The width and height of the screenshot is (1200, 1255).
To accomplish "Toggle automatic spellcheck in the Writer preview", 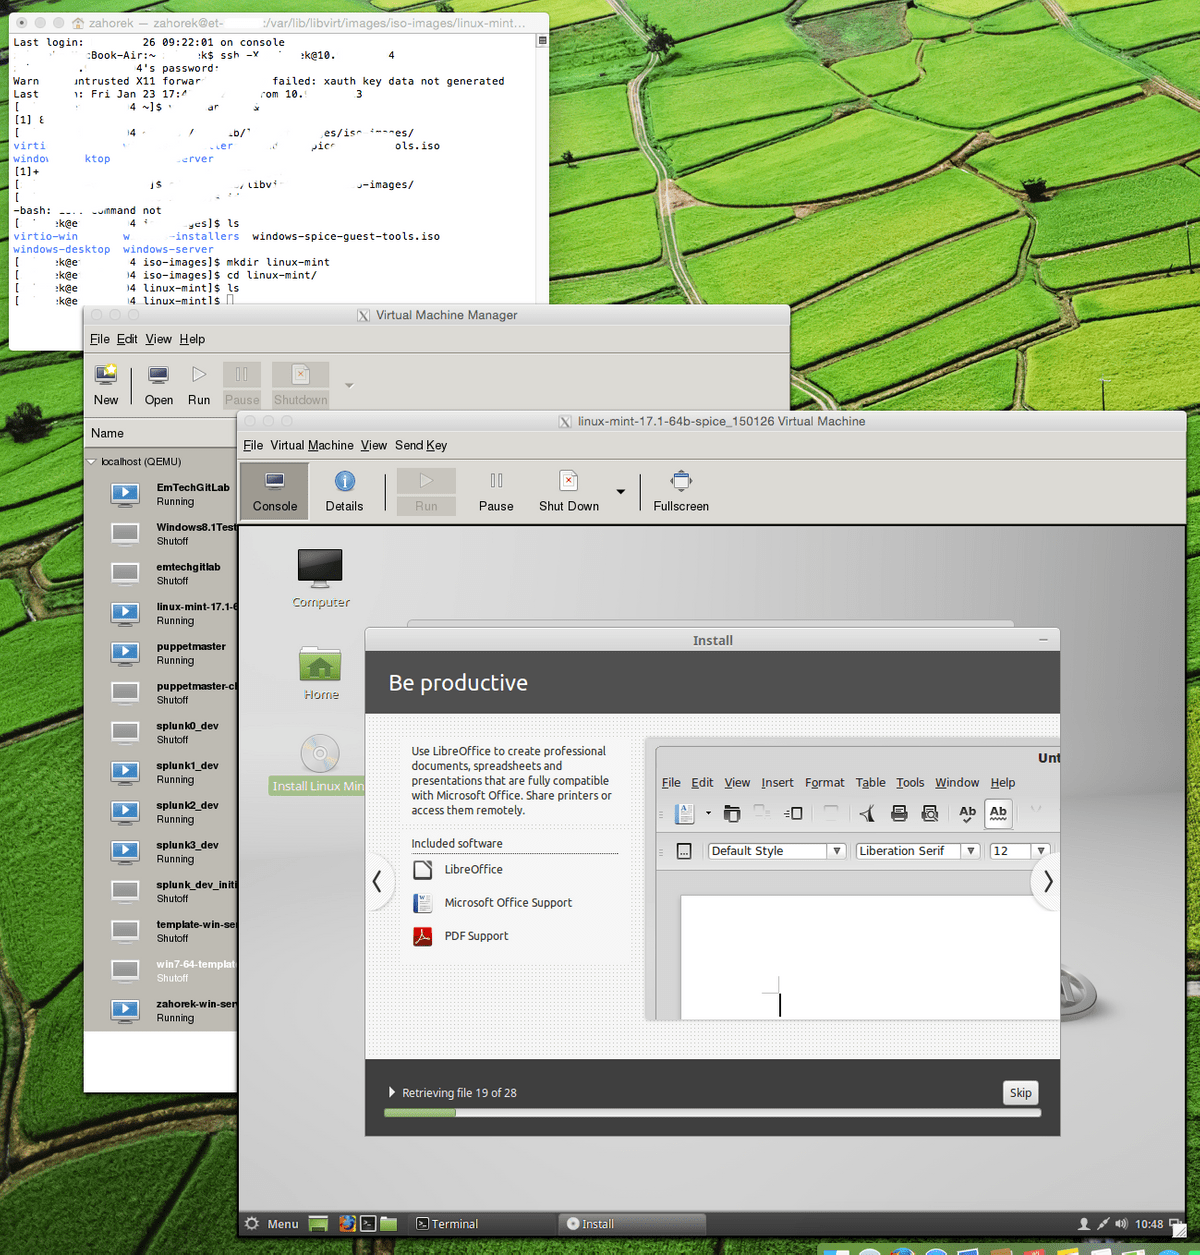I will (997, 813).
